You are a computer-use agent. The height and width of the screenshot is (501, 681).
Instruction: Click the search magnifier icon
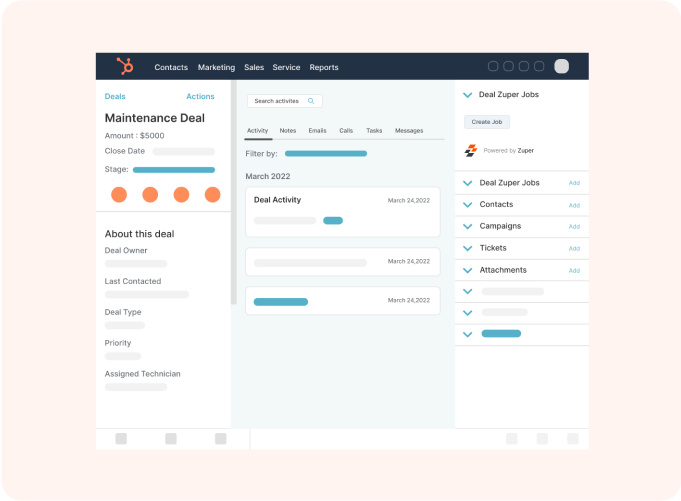pos(311,101)
